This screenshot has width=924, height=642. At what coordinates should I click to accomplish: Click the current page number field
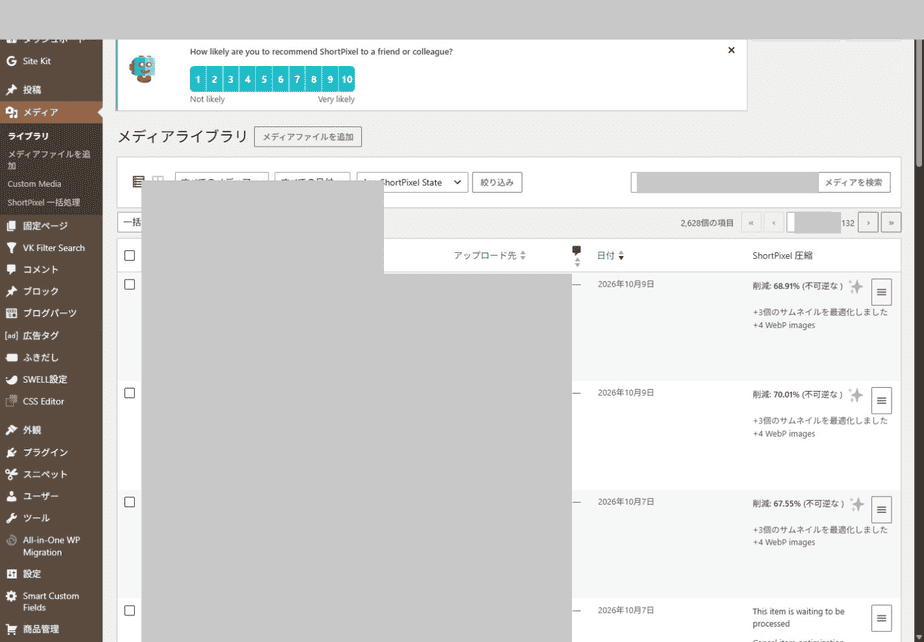[813, 223]
